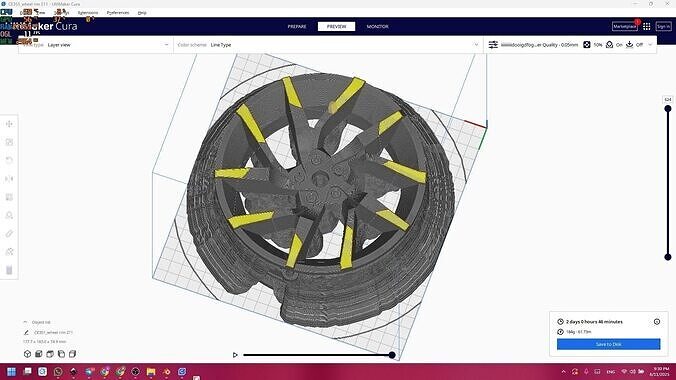Click the support icon labeled On
This screenshot has height=380, width=676.
pos(609,44)
